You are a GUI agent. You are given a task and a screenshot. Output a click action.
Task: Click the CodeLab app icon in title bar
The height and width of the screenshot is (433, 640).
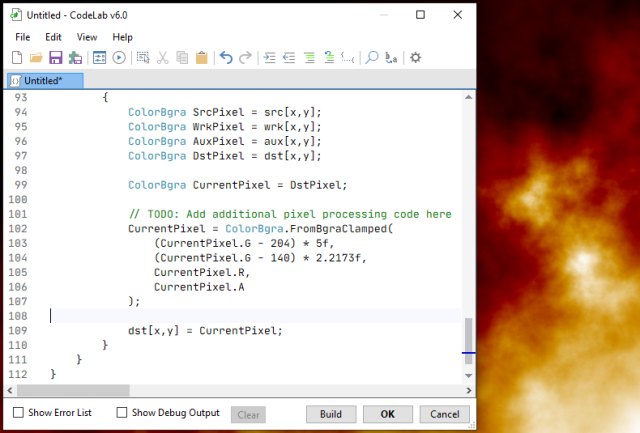click(16, 15)
